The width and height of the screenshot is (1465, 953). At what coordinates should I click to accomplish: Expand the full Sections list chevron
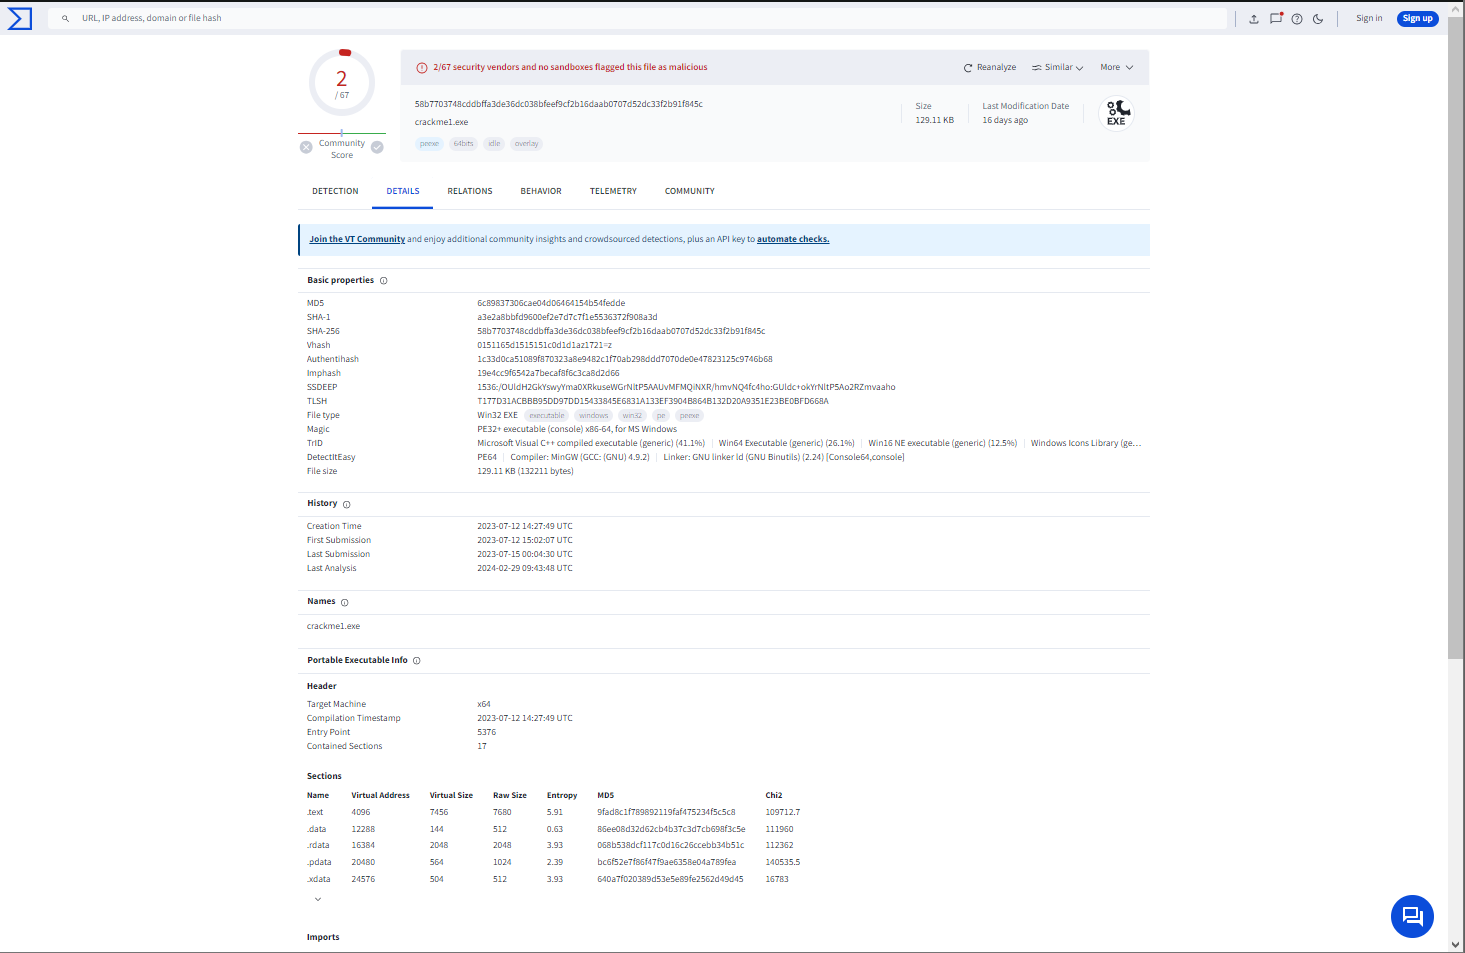pos(318,899)
